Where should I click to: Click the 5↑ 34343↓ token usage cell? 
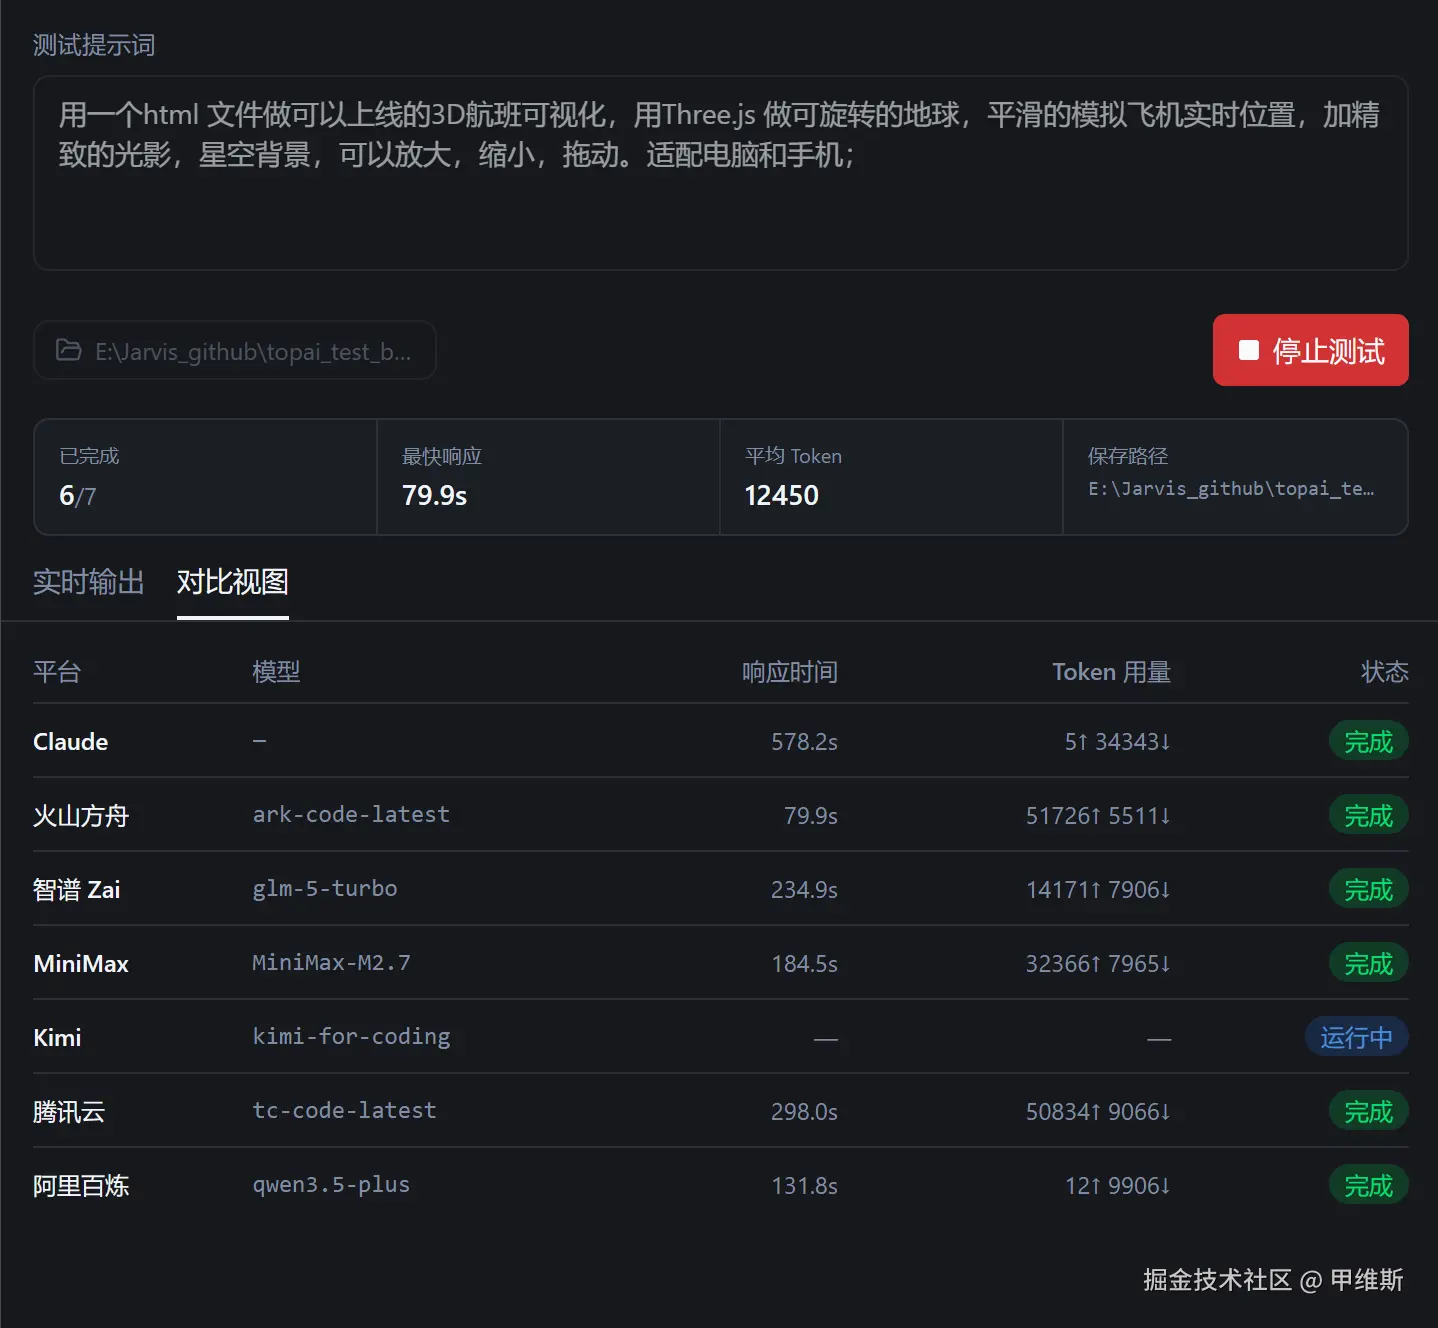tap(1117, 742)
